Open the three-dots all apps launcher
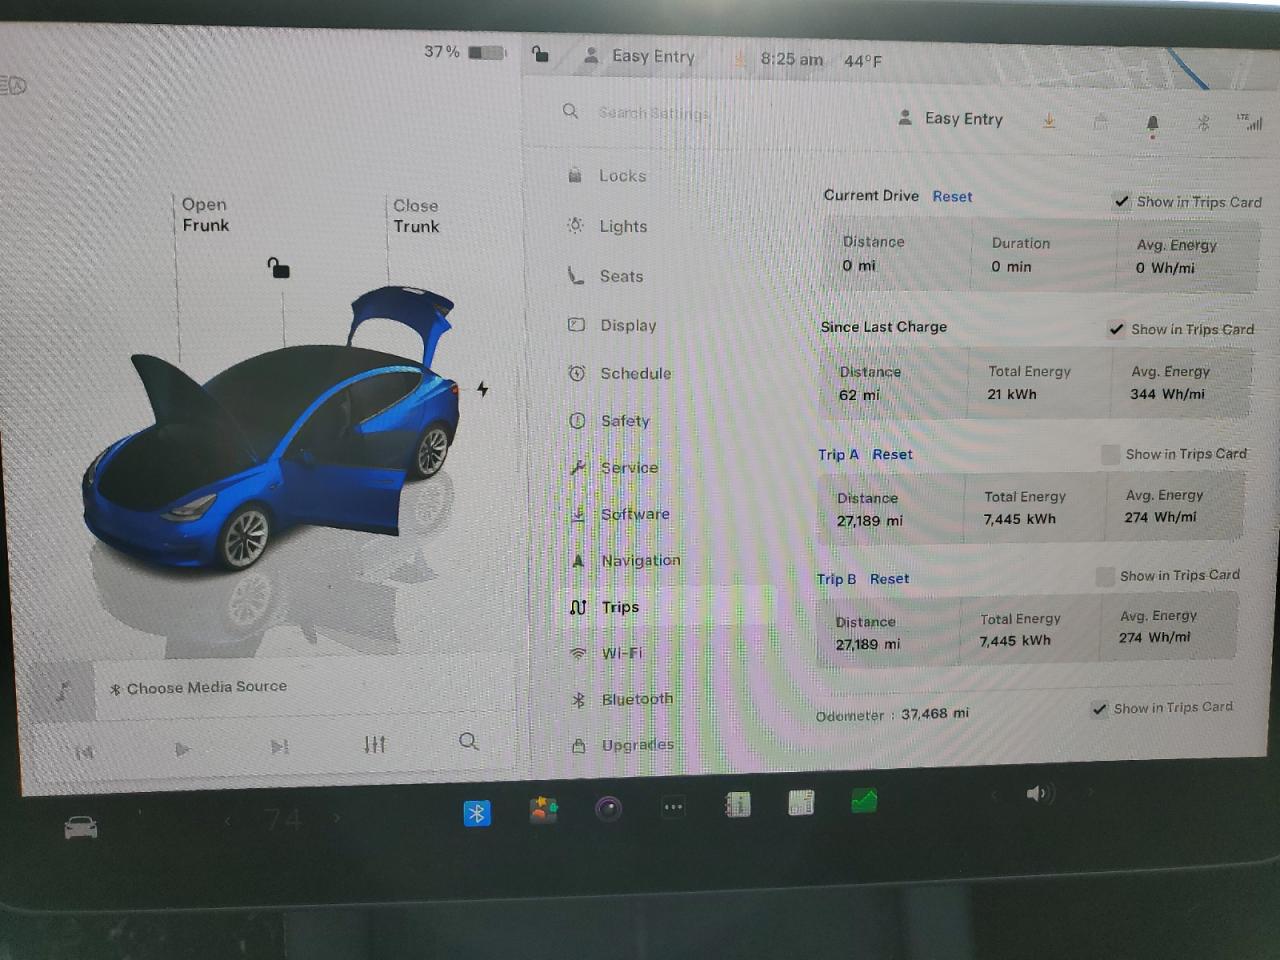 coord(673,806)
